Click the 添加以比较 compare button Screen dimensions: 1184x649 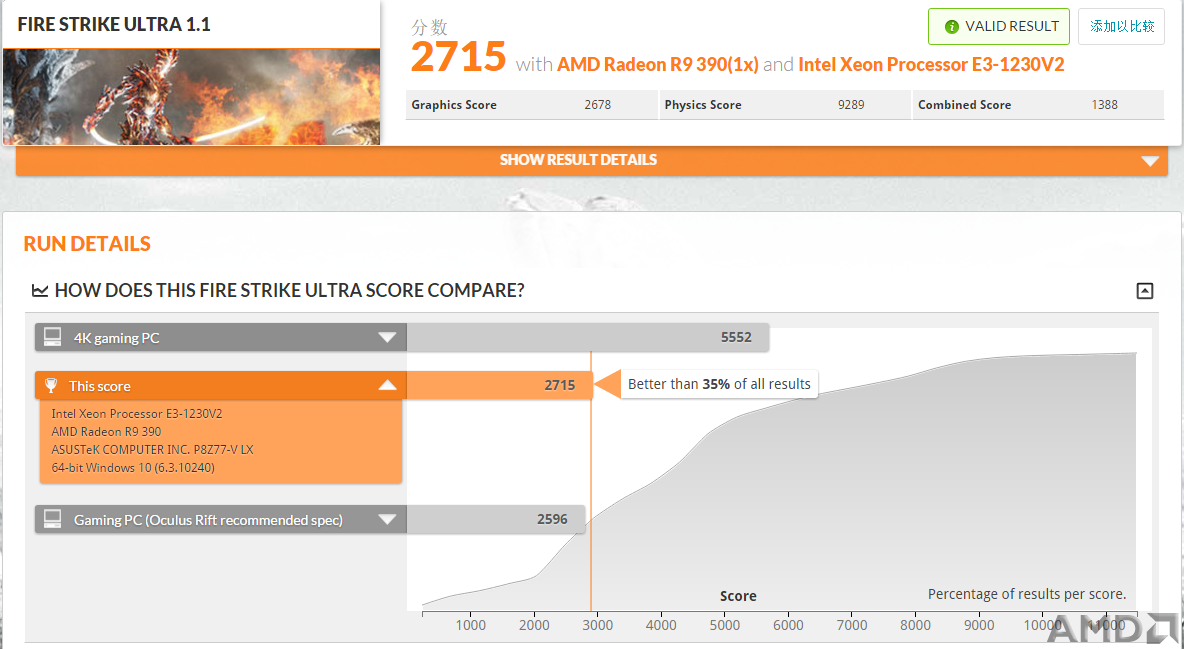tap(1121, 26)
